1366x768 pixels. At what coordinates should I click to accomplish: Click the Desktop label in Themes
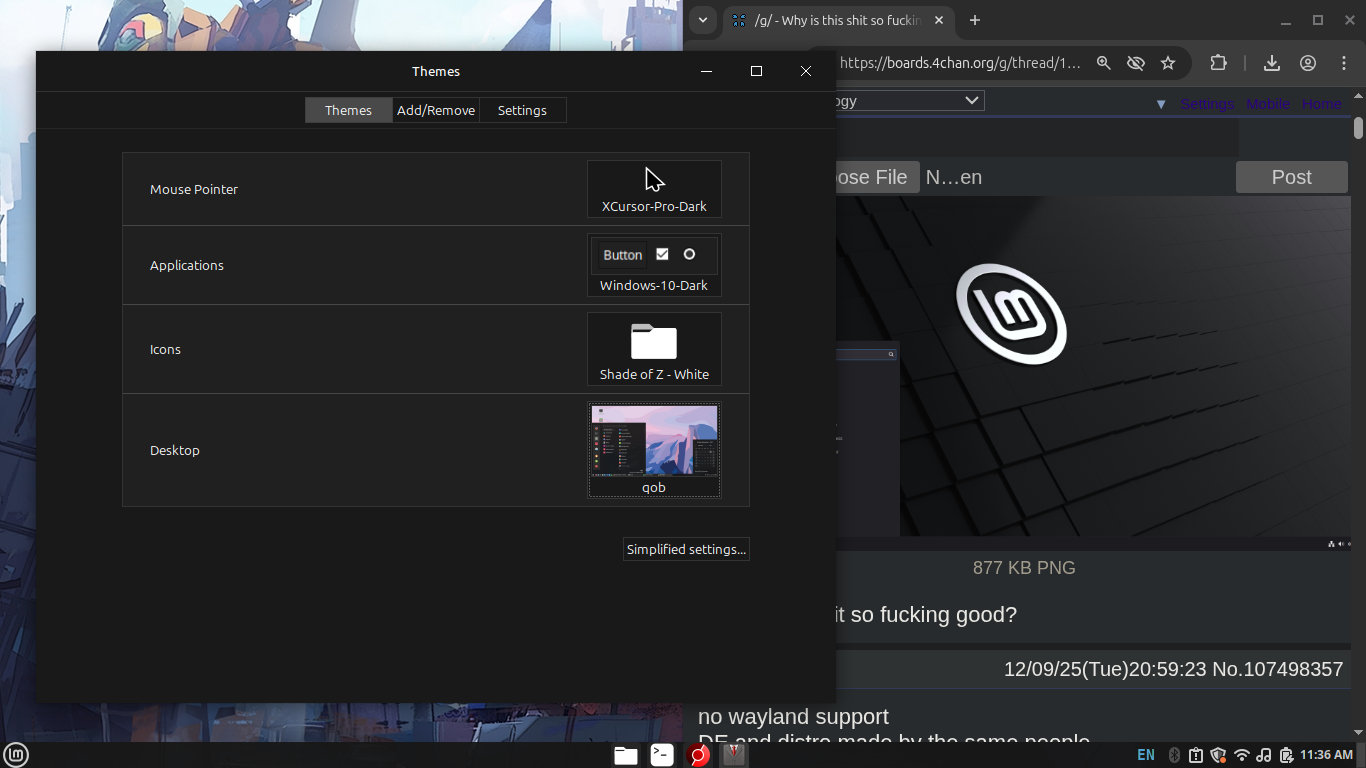(175, 450)
